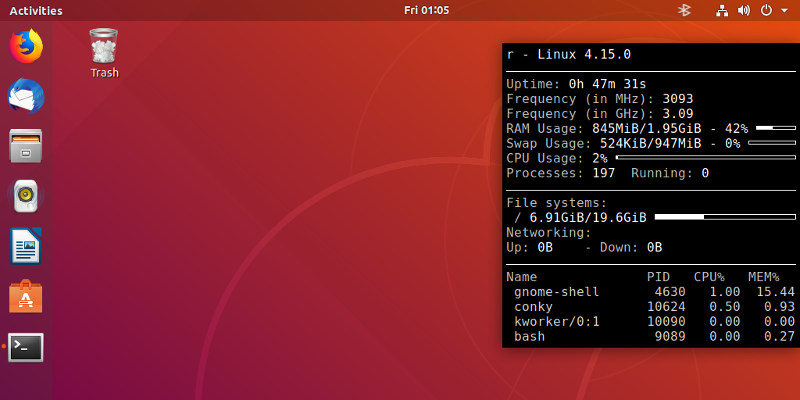Screen dimensions: 800x400
Task: Click the Running: 0 text
Action: 670,173
